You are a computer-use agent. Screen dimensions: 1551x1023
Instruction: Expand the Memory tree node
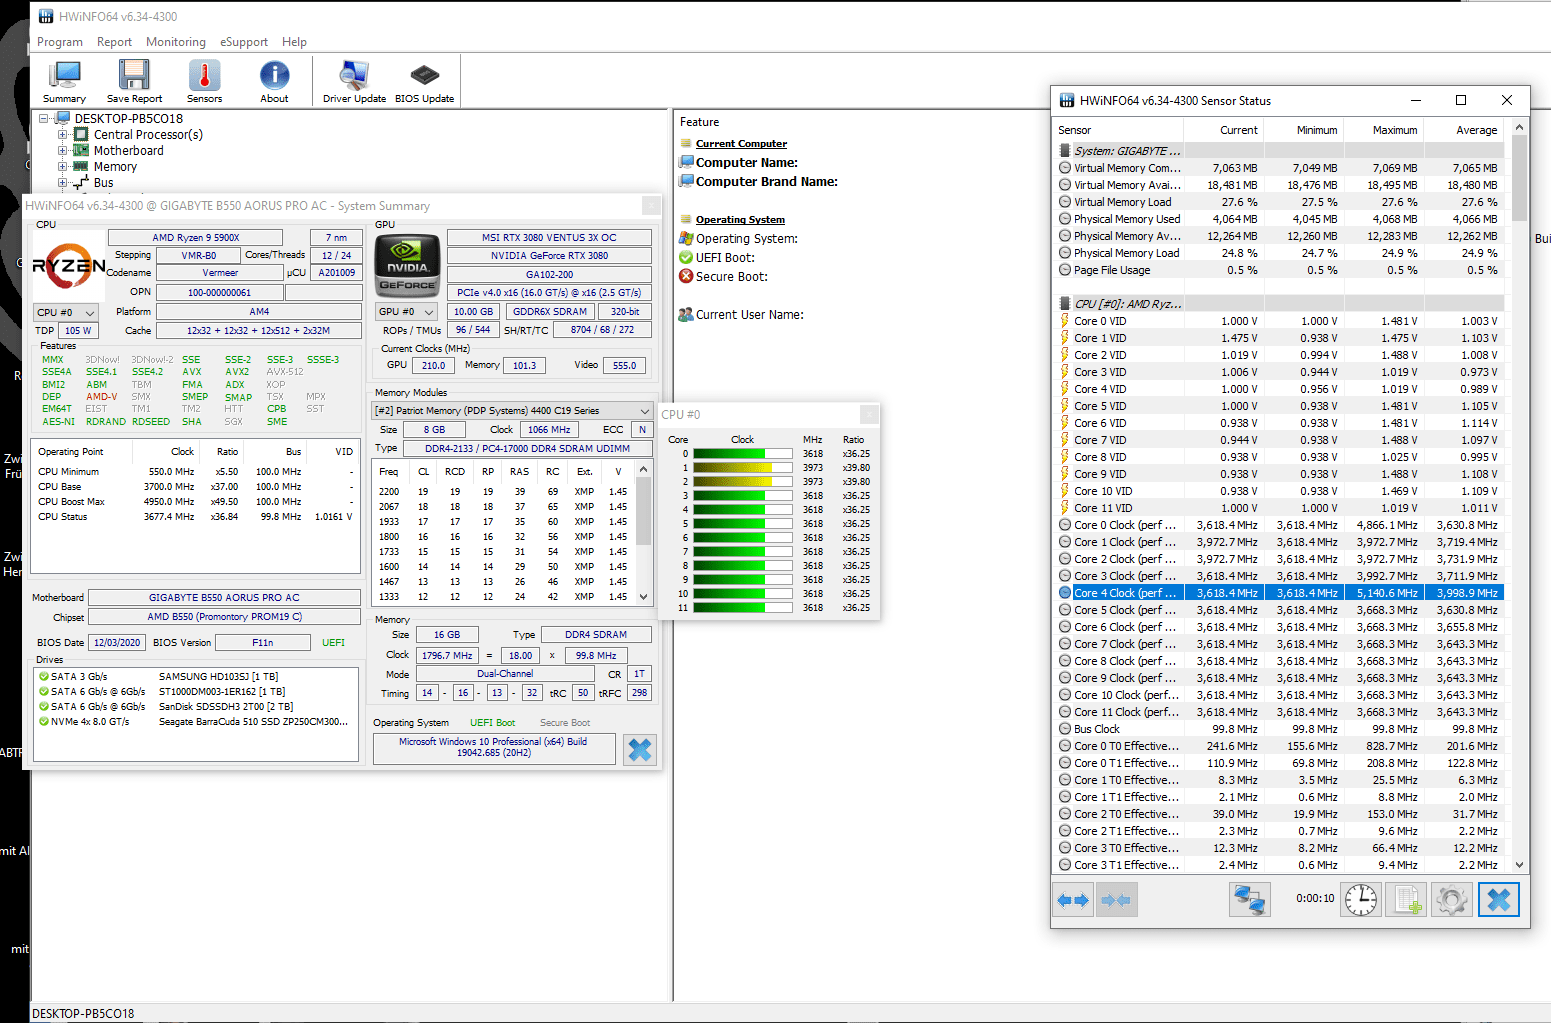click(62, 166)
